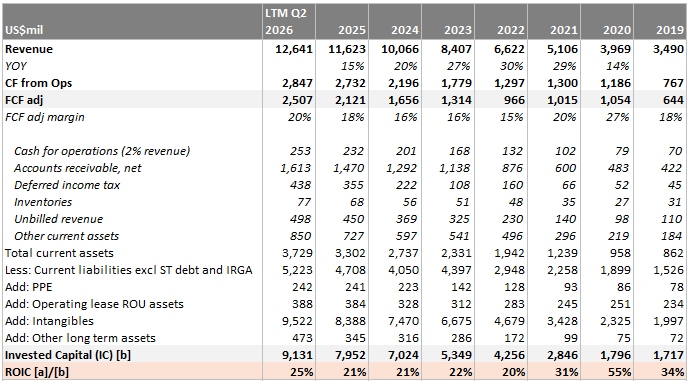
Task: Select the 'Other current assets' label
Action: pyautogui.click(x=67, y=236)
